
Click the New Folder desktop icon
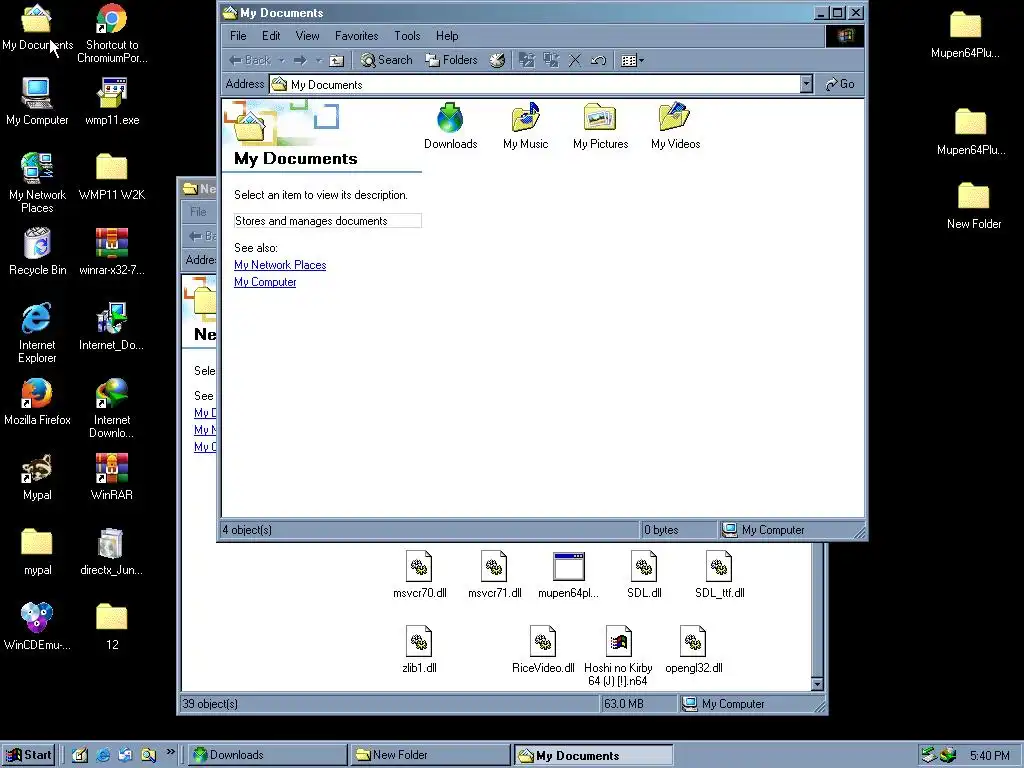click(974, 206)
